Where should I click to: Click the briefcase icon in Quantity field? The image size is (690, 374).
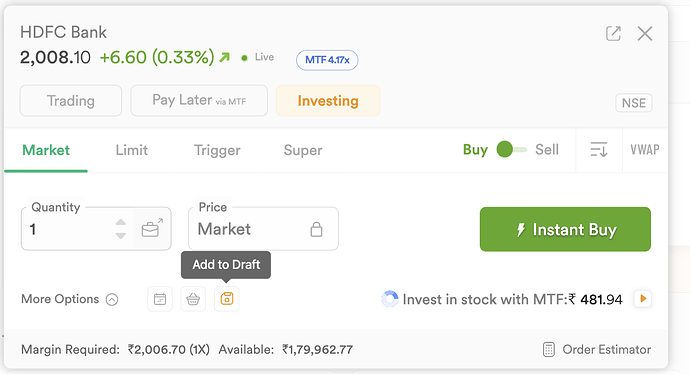pyautogui.click(x=152, y=228)
